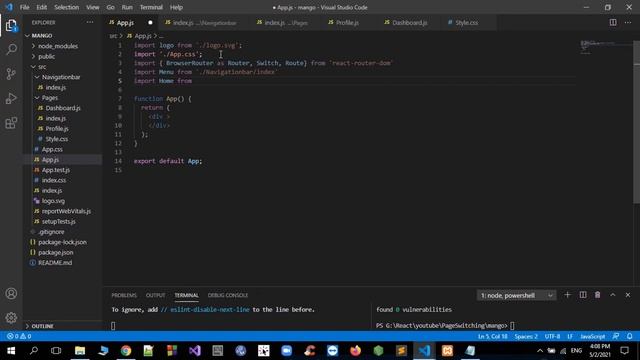Switch to DEBUG CONSOLE panel tab

[x=228, y=295]
